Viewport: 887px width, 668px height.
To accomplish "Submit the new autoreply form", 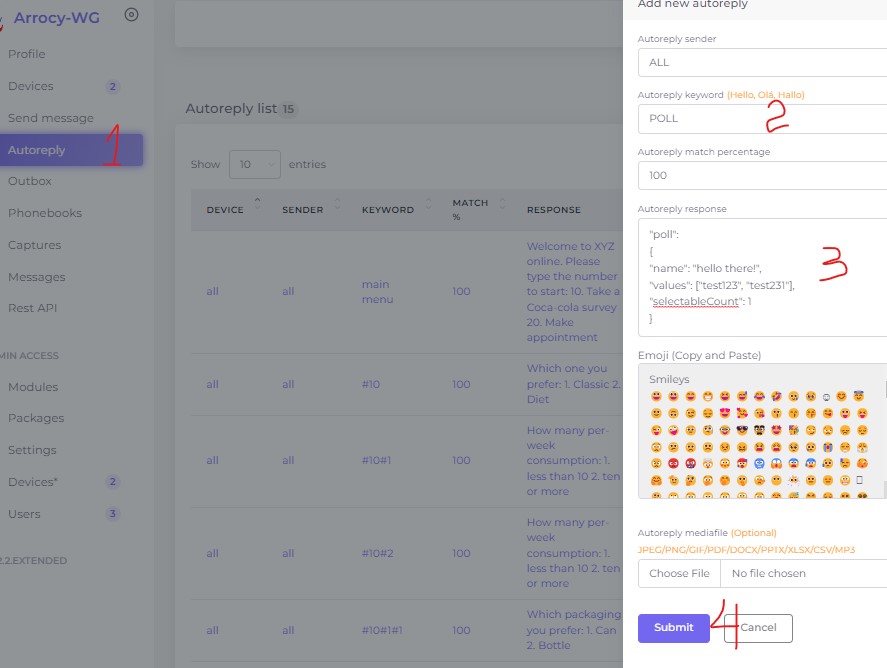I will [x=673, y=628].
